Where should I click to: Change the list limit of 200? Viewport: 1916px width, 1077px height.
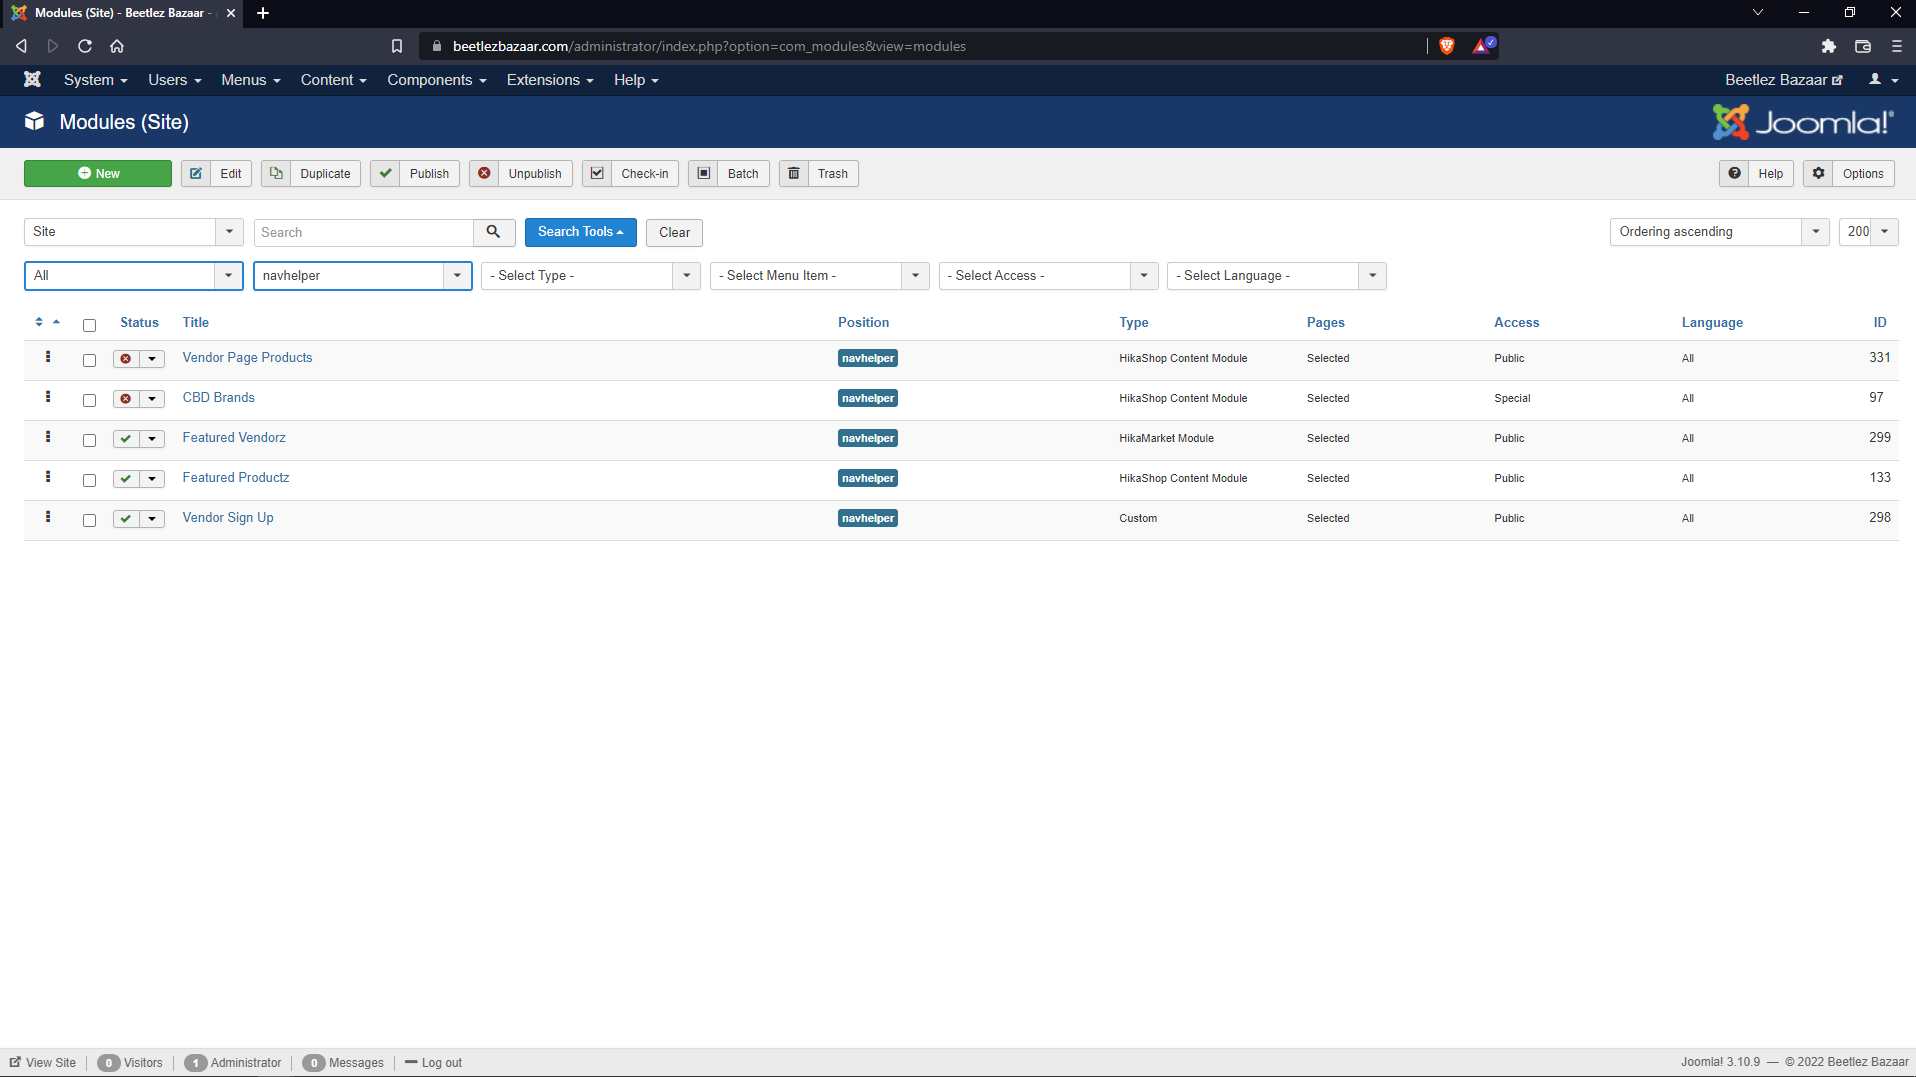tap(1868, 232)
